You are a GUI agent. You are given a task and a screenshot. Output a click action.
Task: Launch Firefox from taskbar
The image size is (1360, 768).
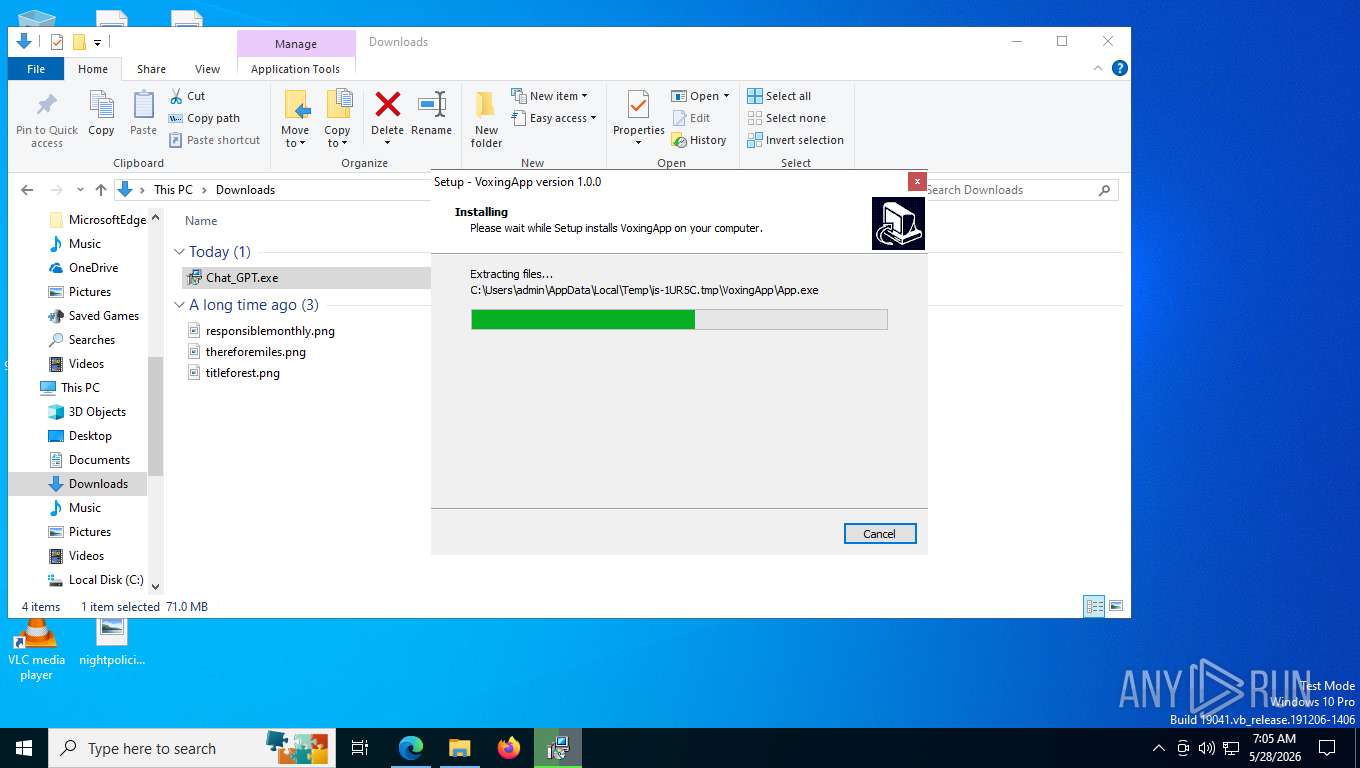point(509,748)
